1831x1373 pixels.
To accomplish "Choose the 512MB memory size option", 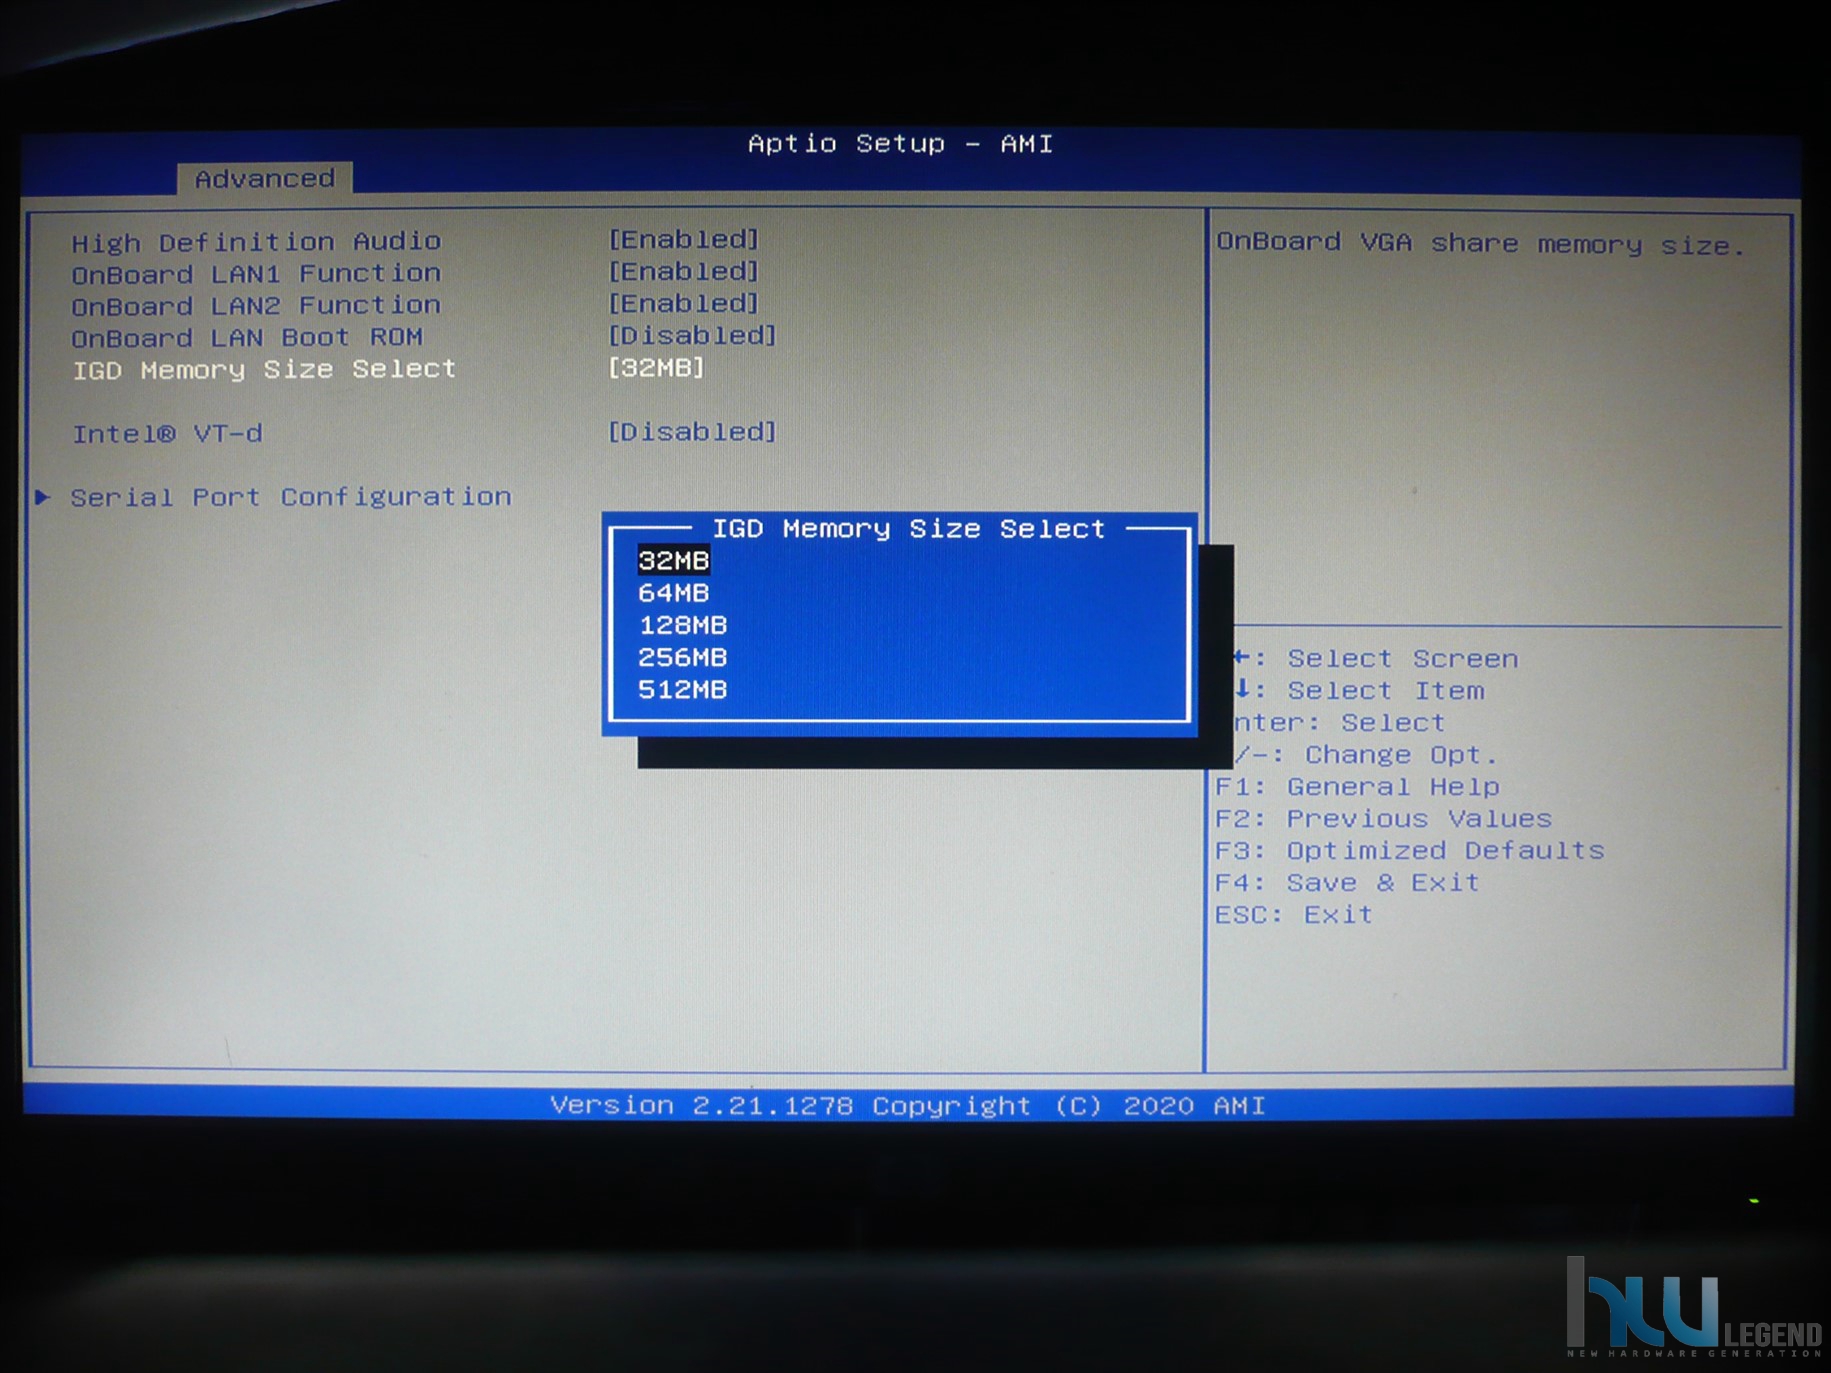I will (682, 689).
